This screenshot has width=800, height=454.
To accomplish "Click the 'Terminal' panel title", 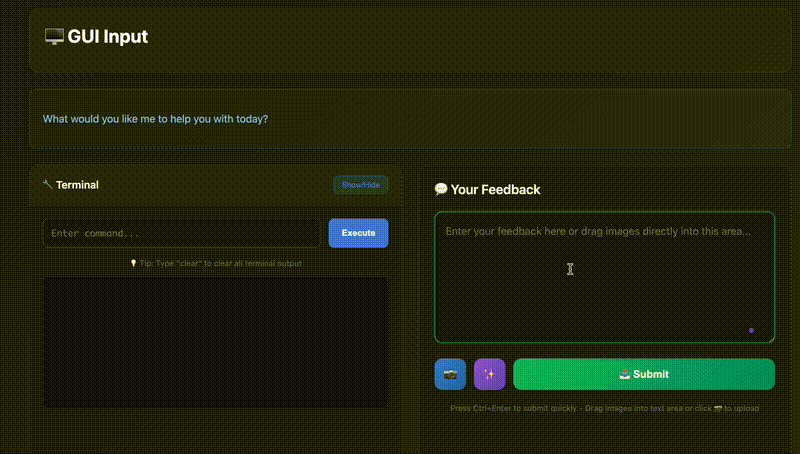I will (x=77, y=185).
